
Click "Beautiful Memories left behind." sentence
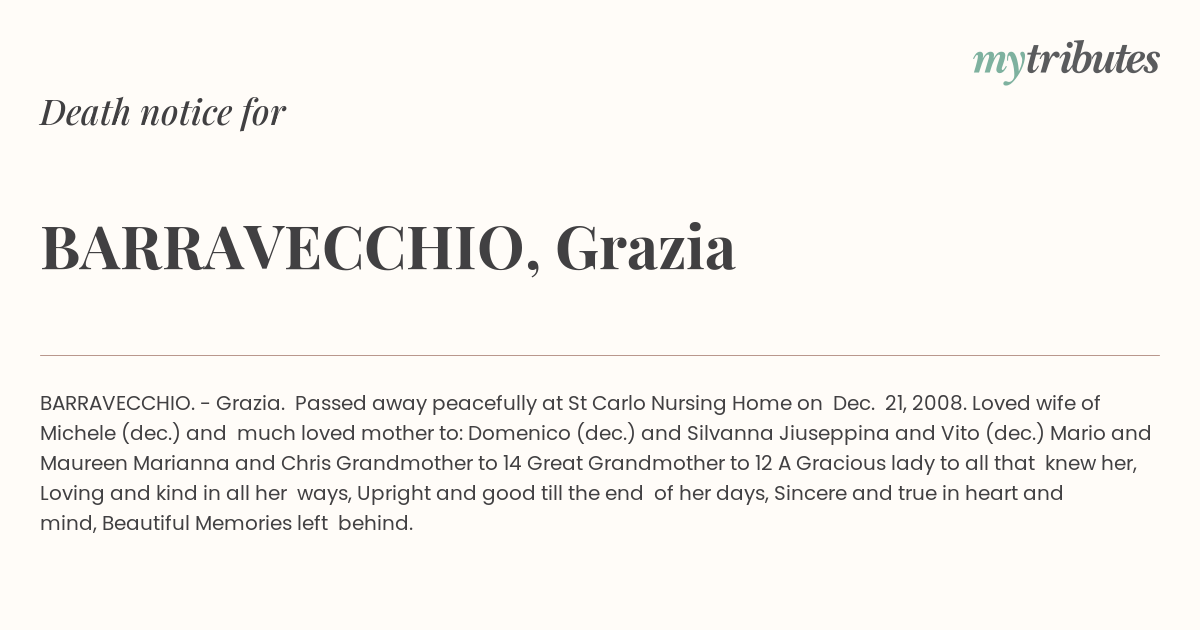257,523
